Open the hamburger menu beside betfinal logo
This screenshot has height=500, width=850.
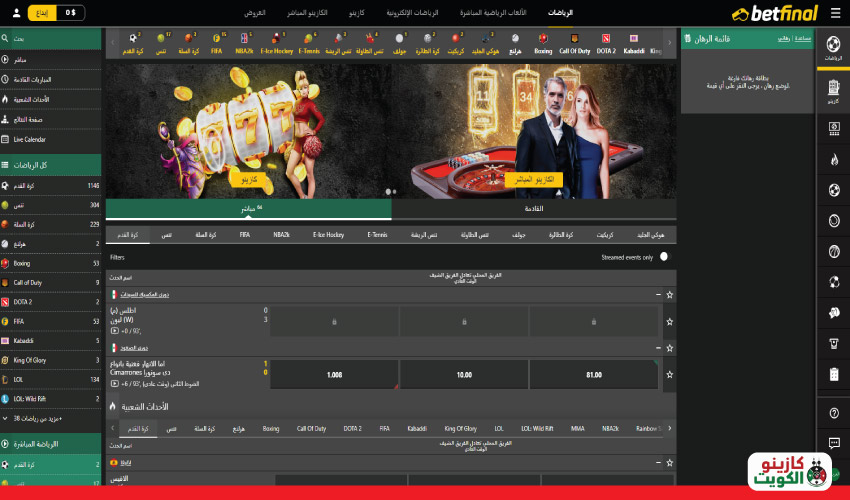834,13
